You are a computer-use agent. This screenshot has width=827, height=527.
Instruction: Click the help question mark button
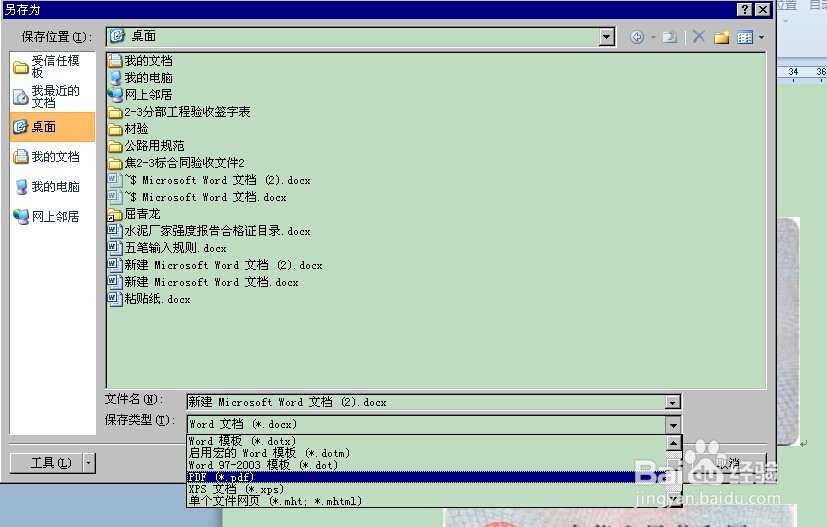click(x=744, y=9)
